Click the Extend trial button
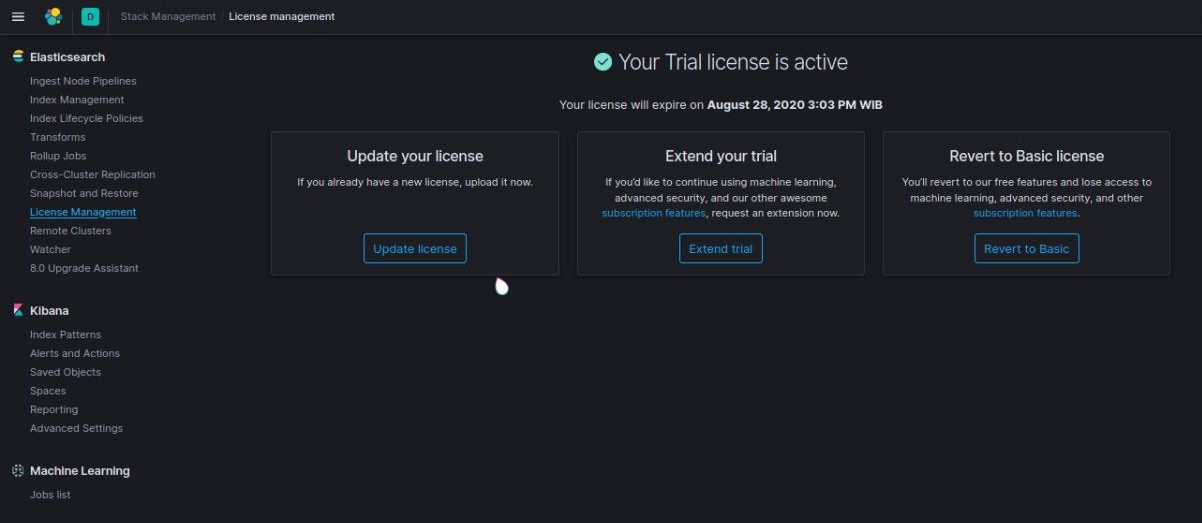Screen dimensions: 1202x523 (x=721, y=249)
